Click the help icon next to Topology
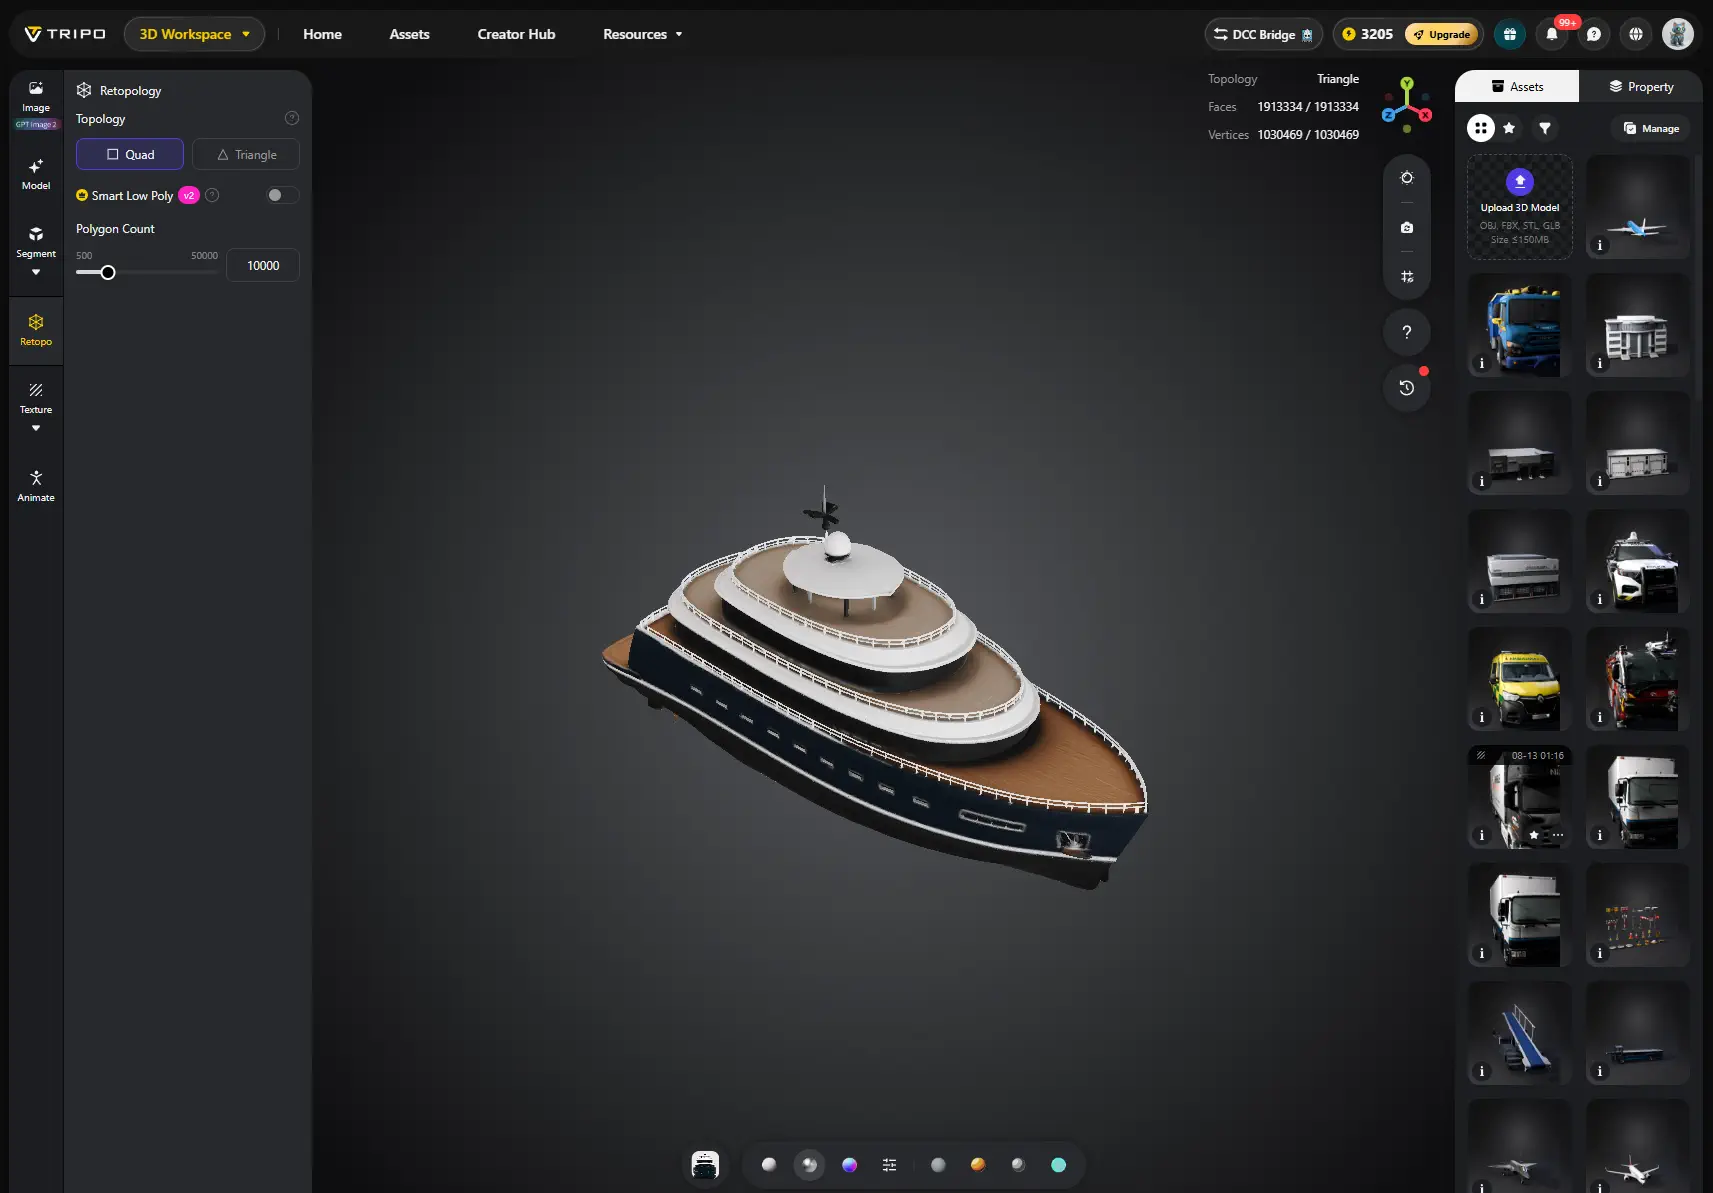The width and height of the screenshot is (1713, 1193). pos(292,118)
